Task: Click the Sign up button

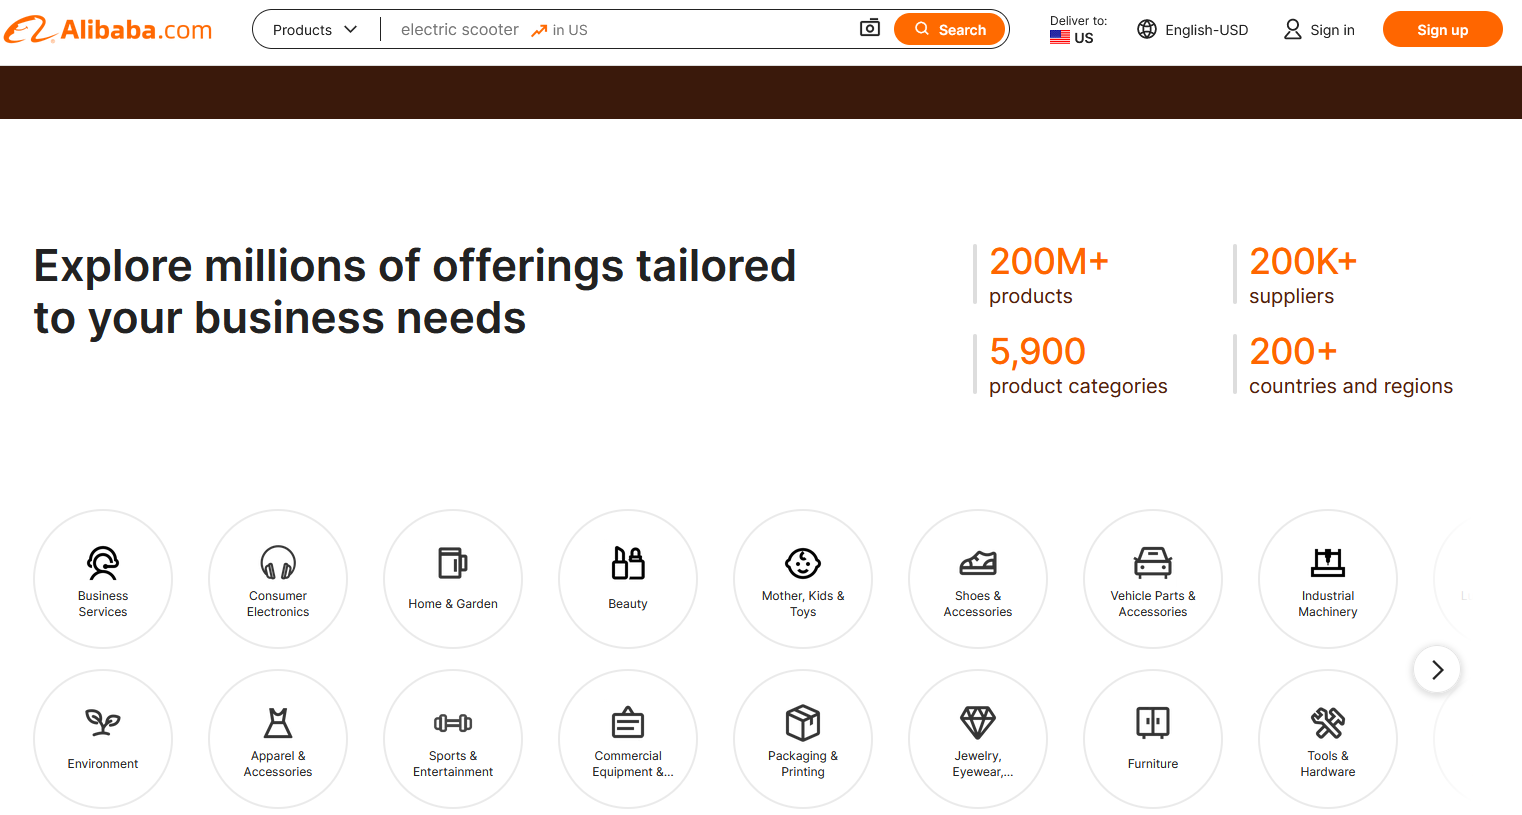Action: pyautogui.click(x=1442, y=30)
